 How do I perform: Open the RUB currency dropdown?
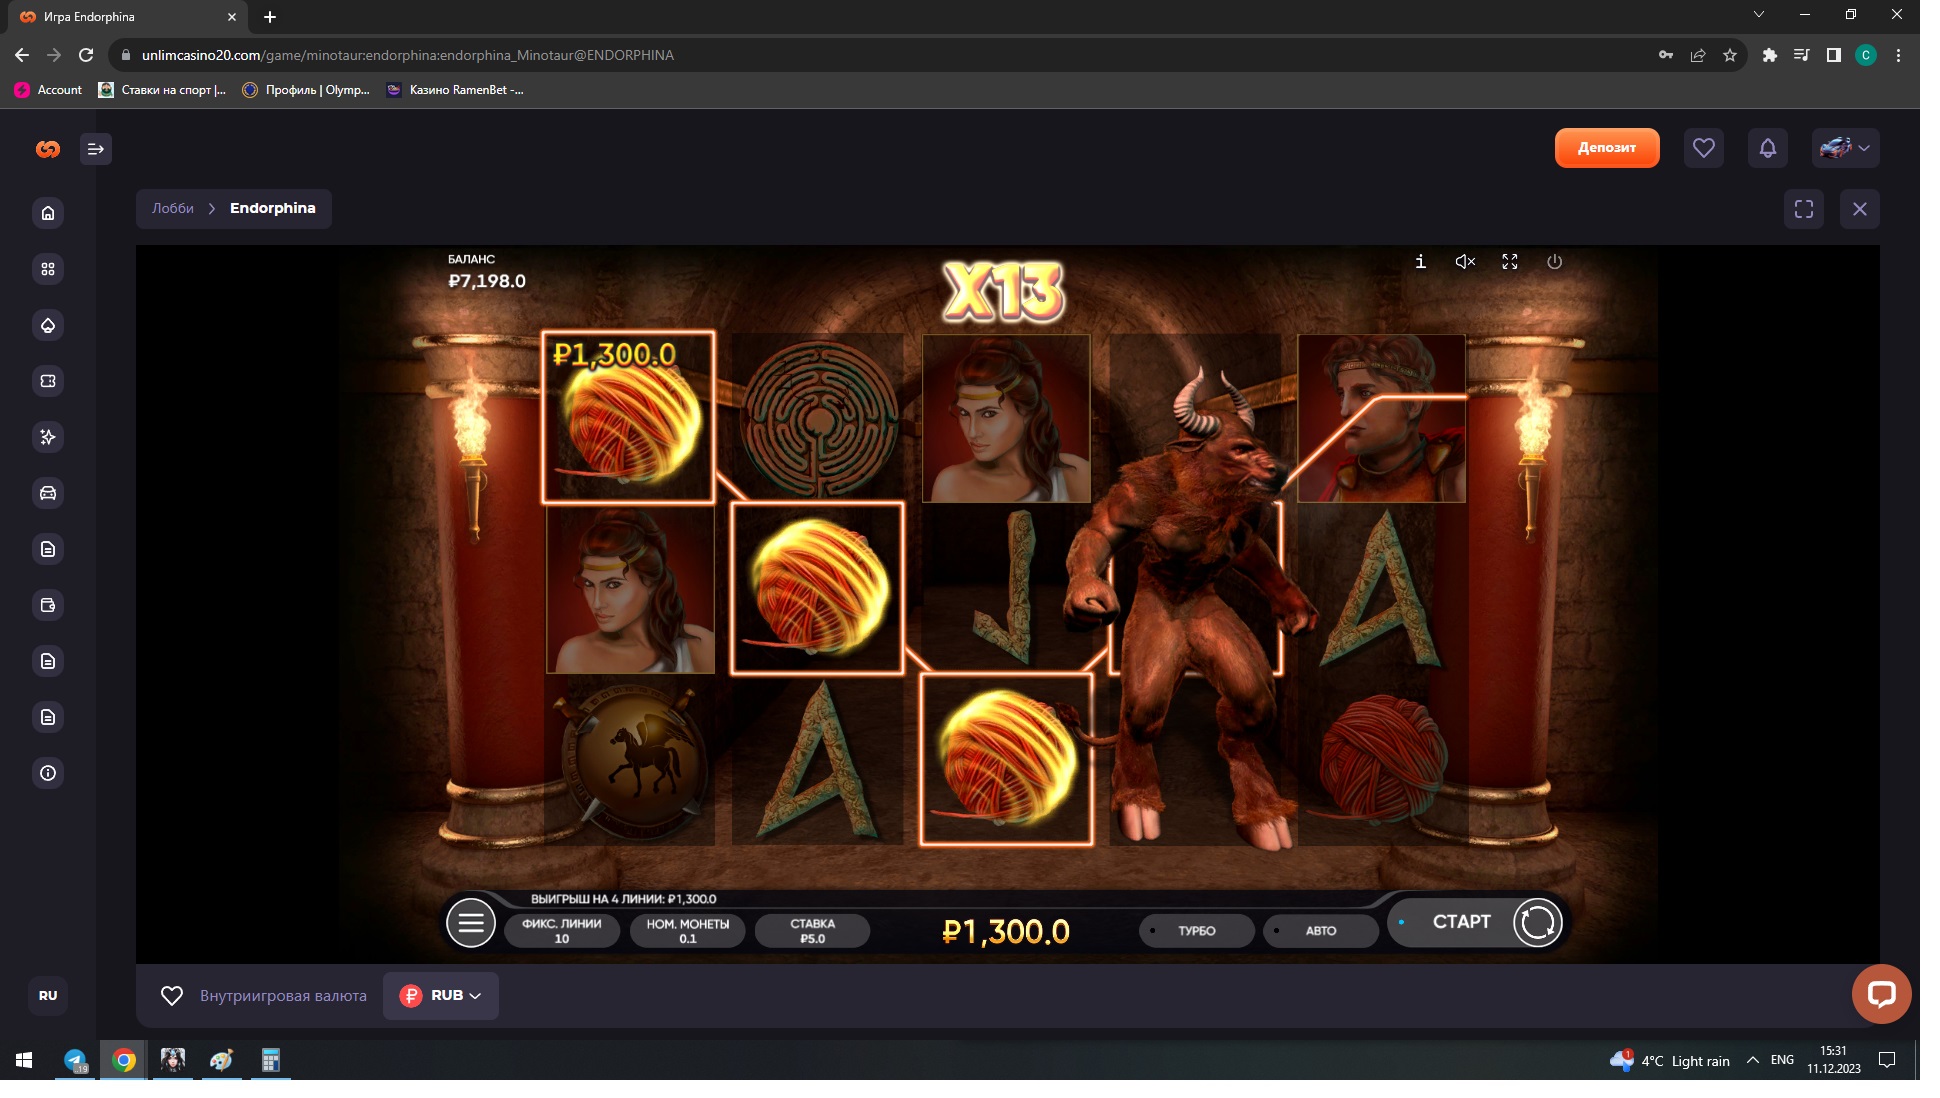(x=441, y=996)
